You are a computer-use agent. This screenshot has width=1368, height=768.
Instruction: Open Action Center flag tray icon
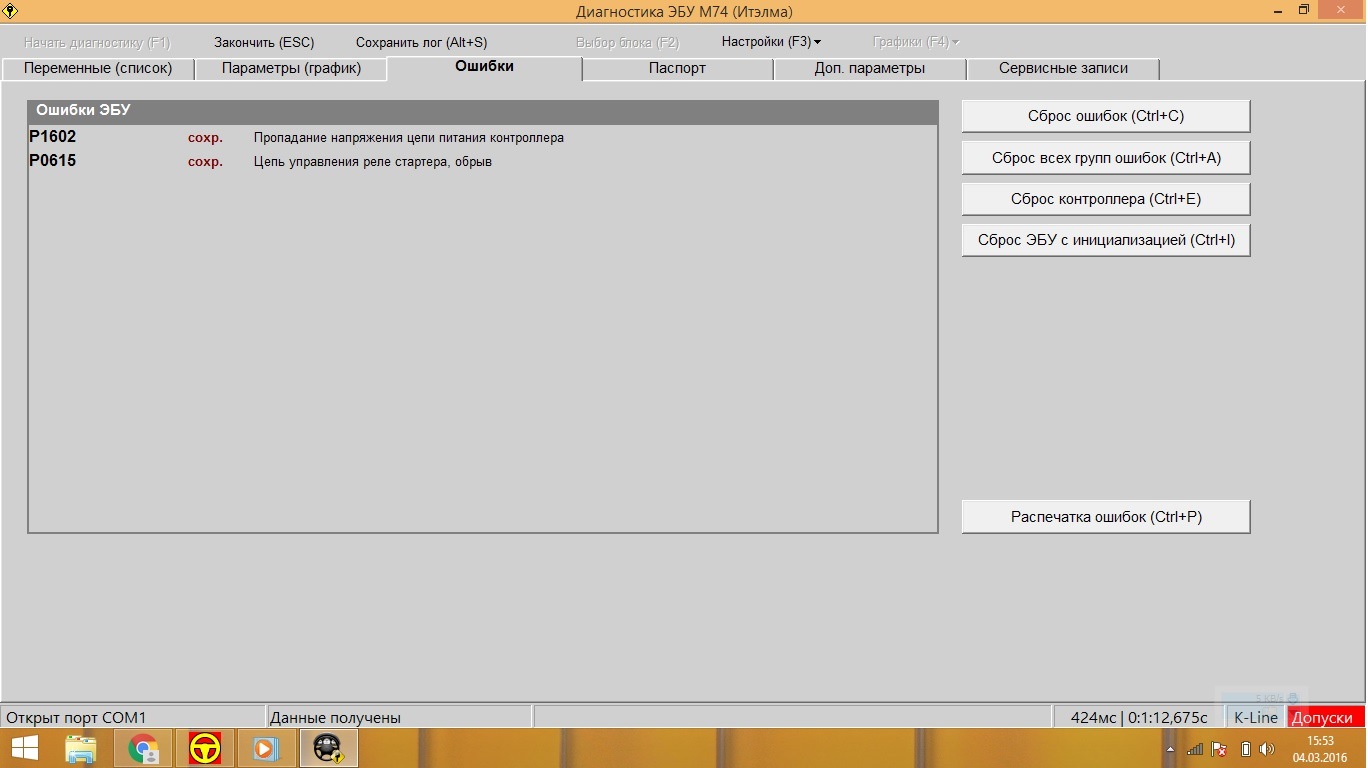tap(1220, 749)
